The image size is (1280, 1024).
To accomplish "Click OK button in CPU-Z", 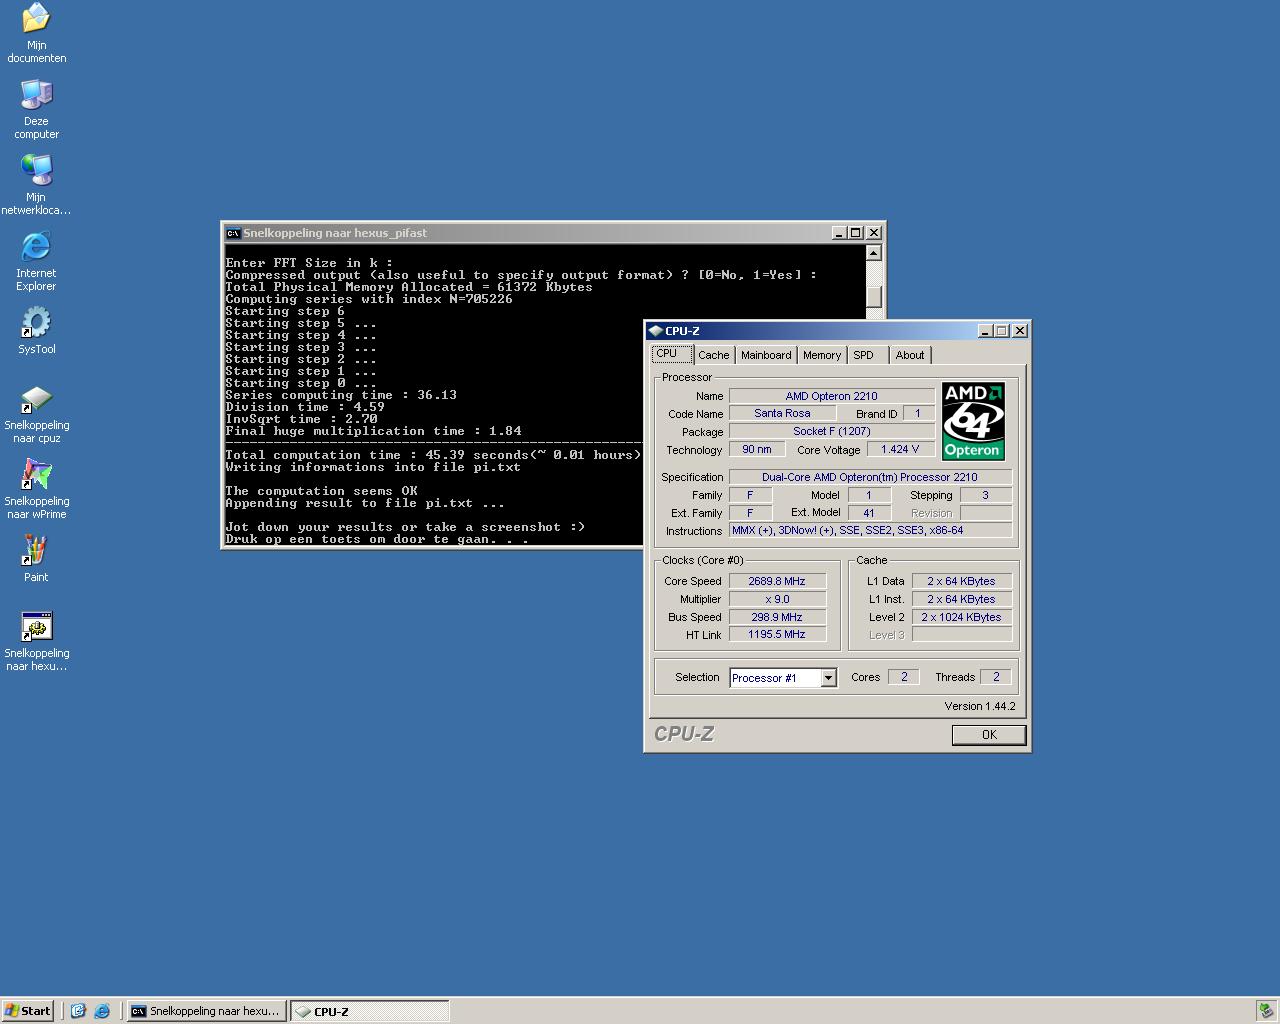I will (x=989, y=734).
